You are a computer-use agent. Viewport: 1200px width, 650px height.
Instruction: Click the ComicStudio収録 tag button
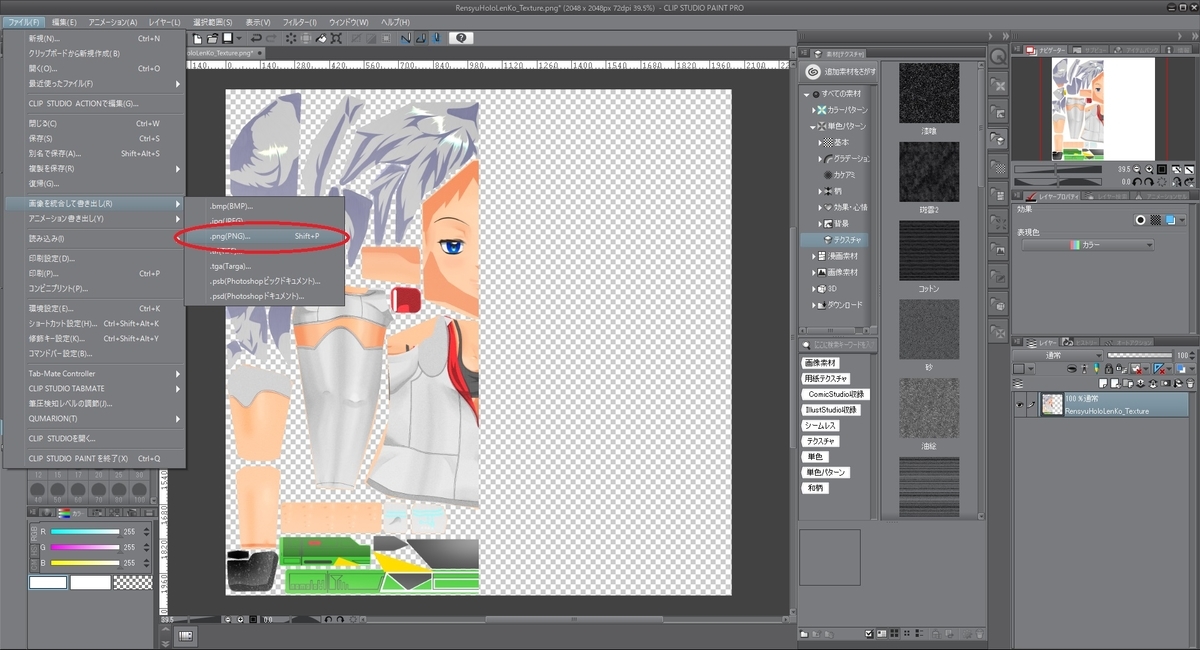(x=836, y=394)
